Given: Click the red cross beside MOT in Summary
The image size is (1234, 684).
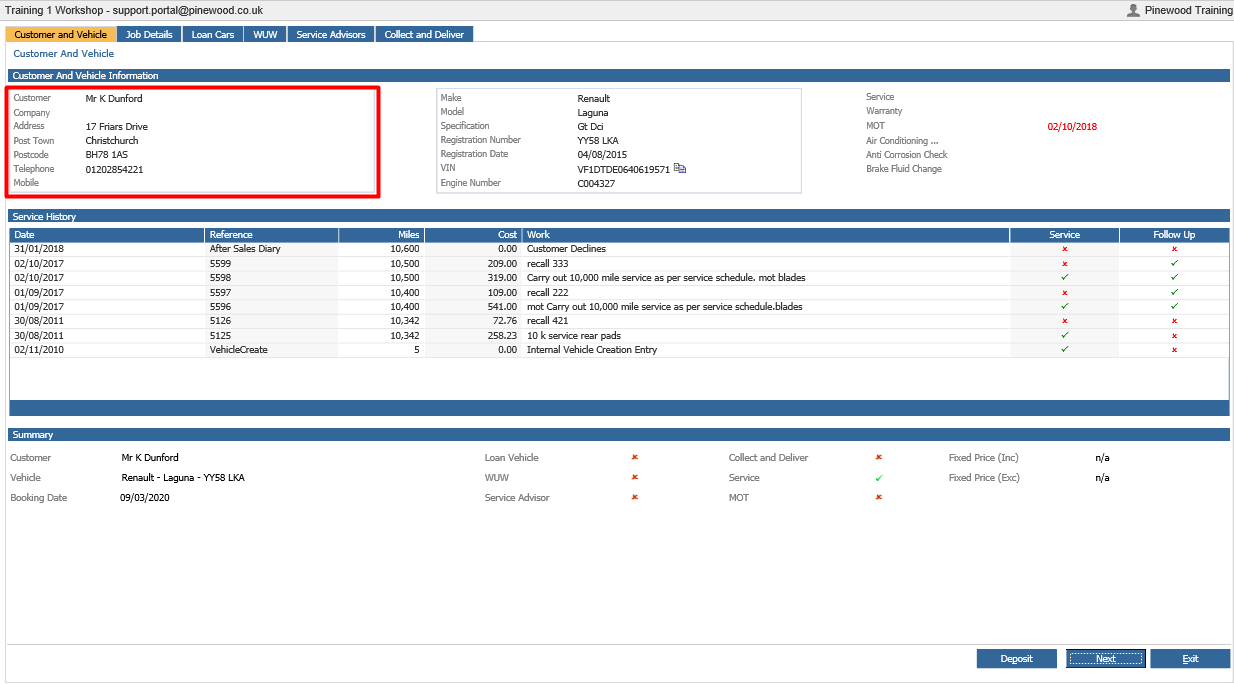Looking at the screenshot, I should [879, 497].
